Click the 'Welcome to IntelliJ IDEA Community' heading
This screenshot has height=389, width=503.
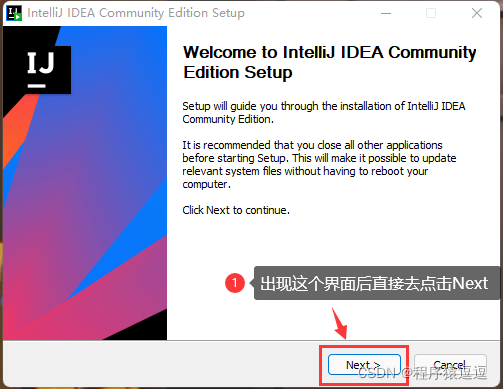coord(330,62)
